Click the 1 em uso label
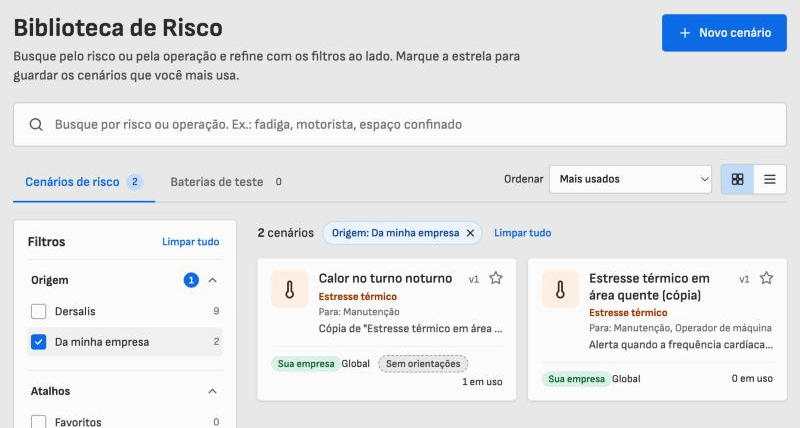 pyautogui.click(x=482, y=382)
